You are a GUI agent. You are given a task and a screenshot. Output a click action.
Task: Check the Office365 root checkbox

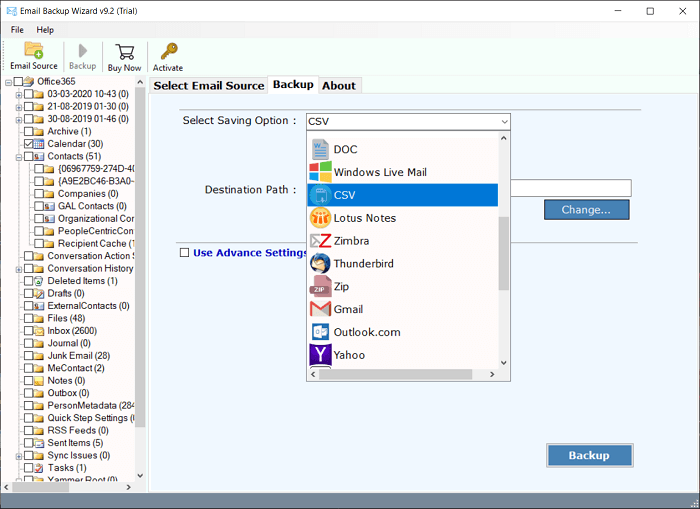point(18,81)
